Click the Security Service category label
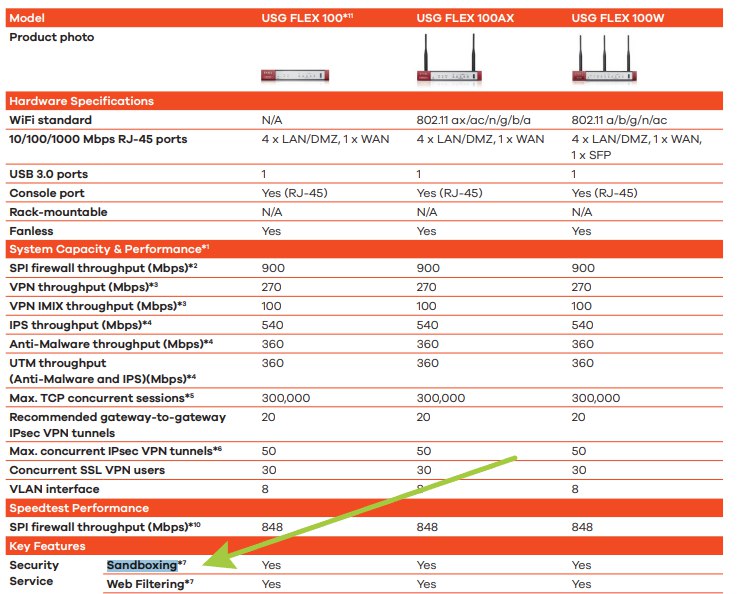747x594 pixels. [34, 573]
